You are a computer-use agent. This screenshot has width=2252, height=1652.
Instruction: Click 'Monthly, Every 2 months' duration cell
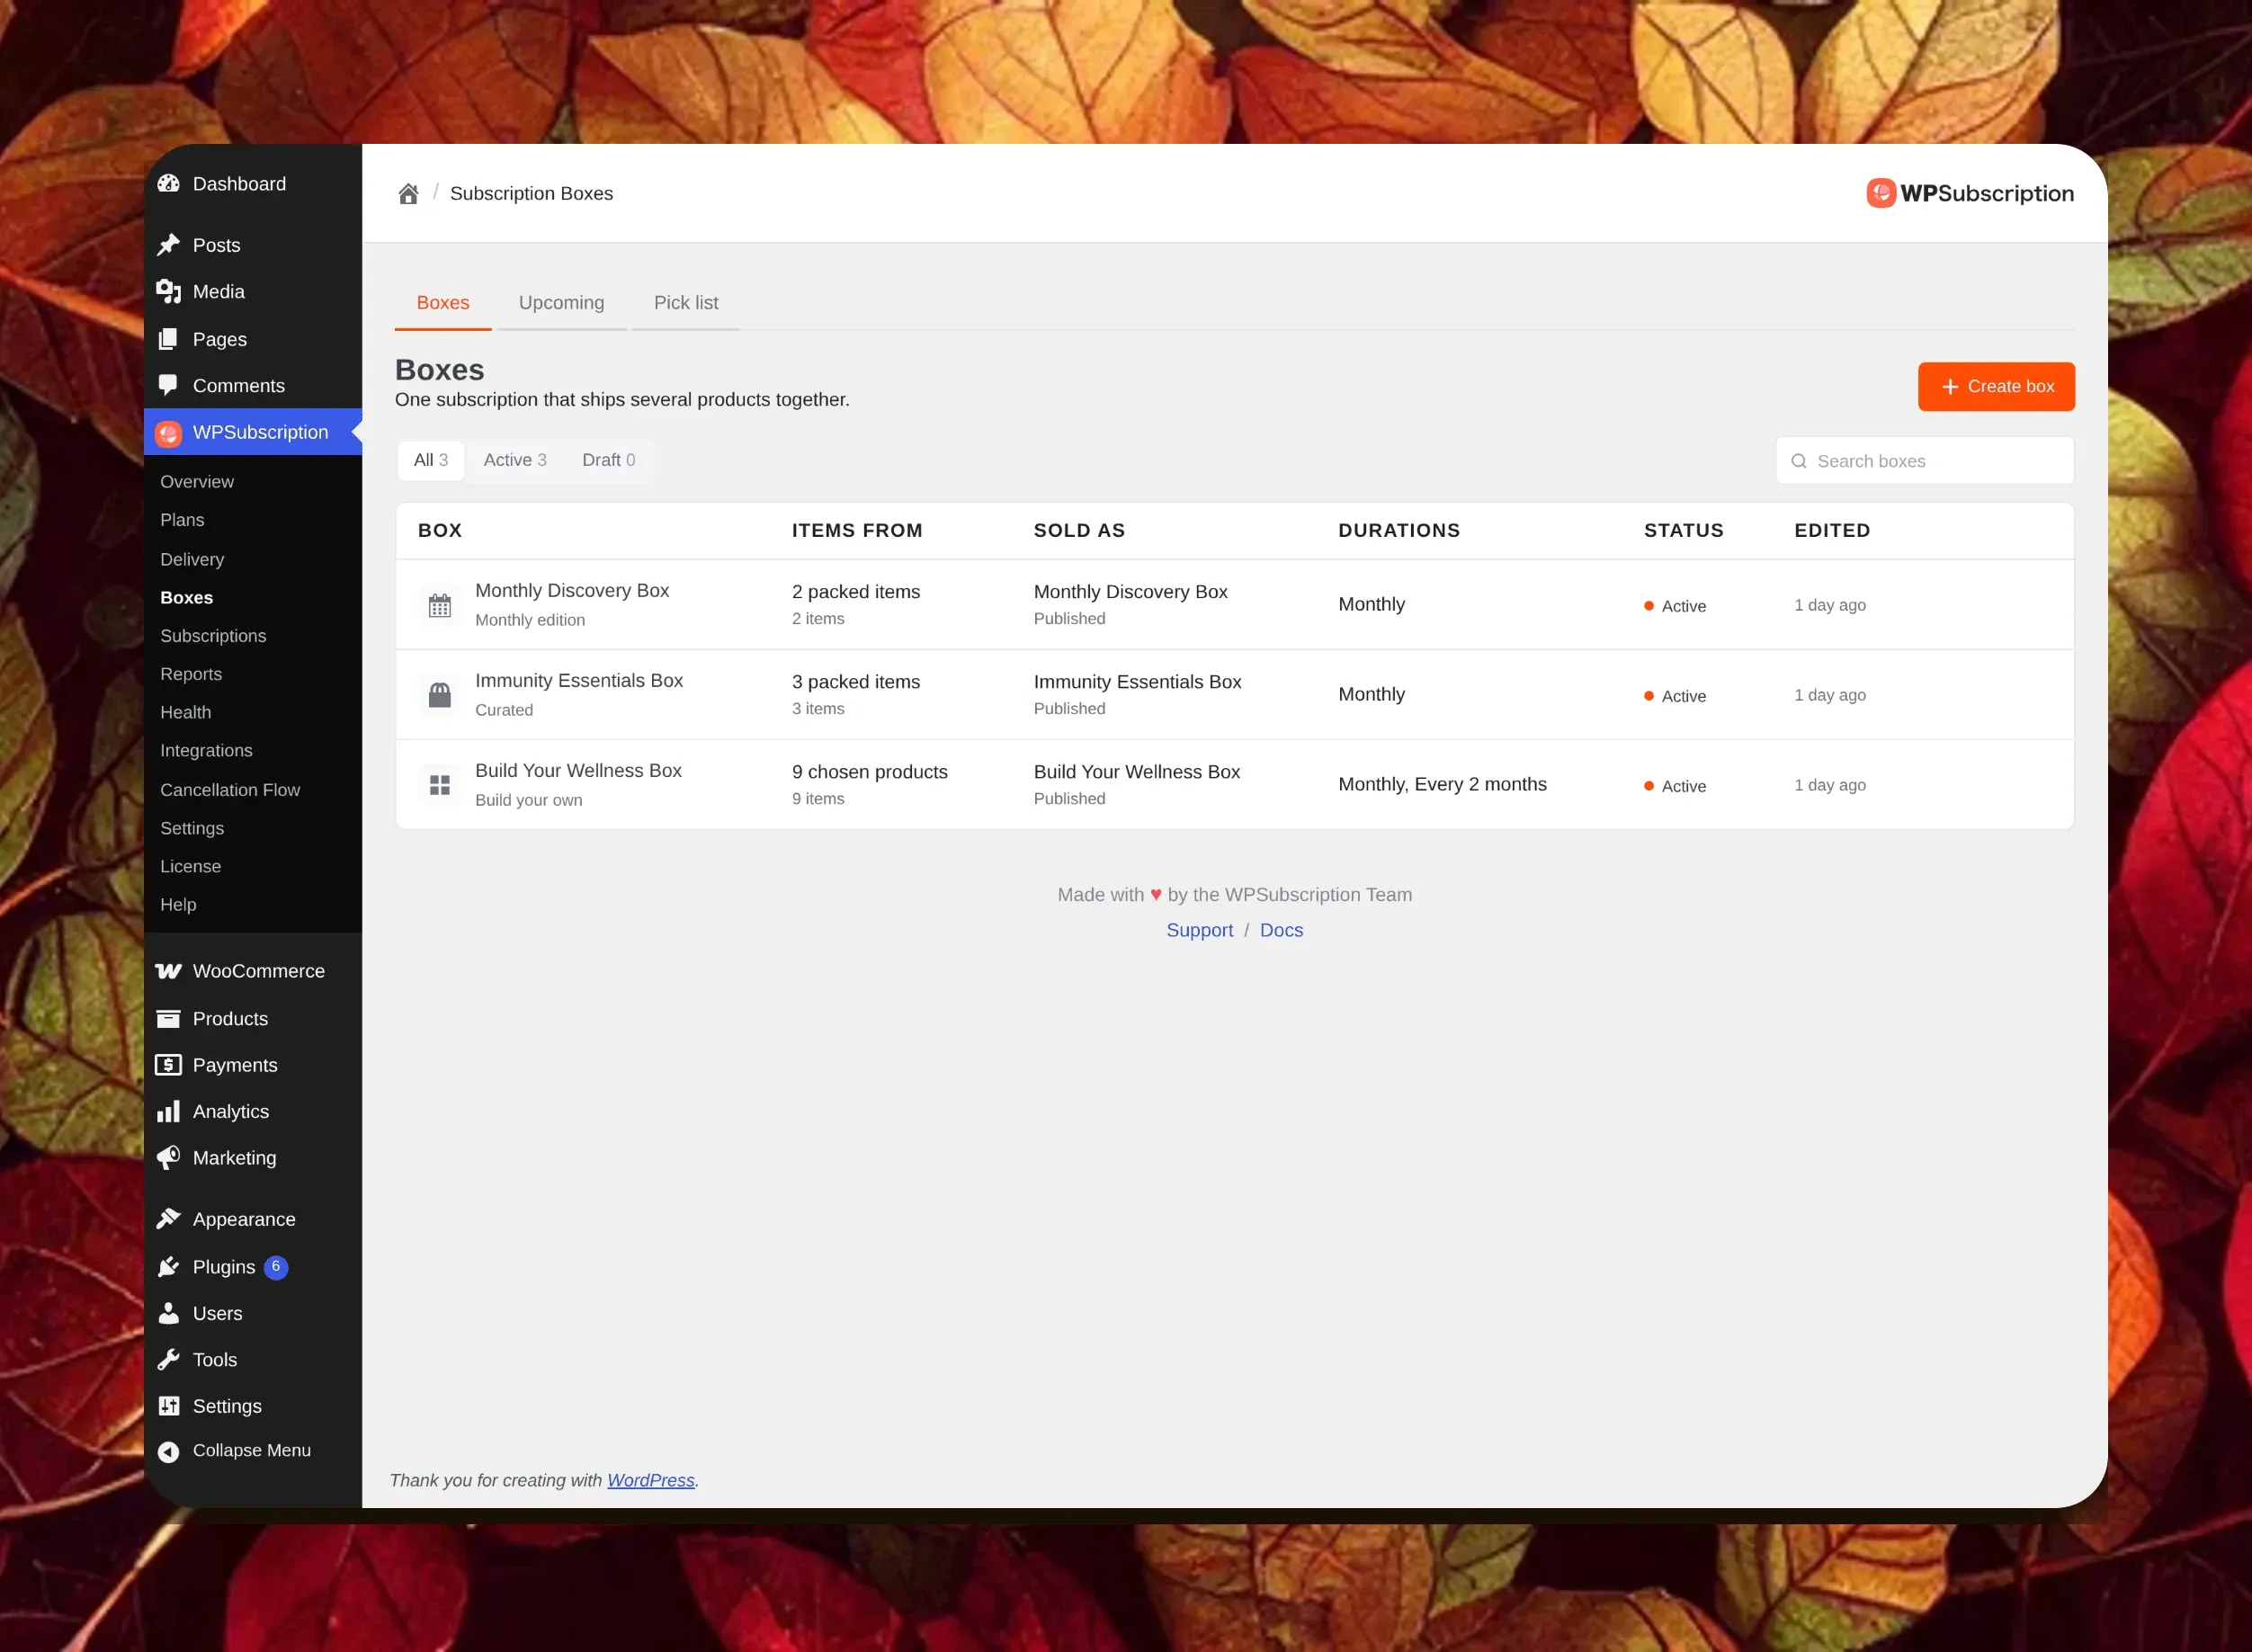point(1442,784)
